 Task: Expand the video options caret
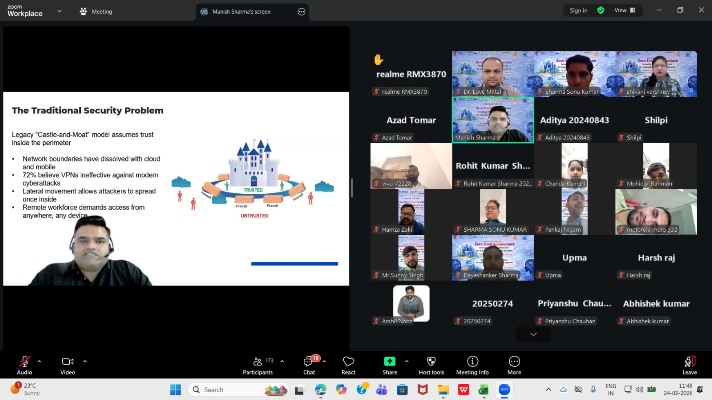click(x=84, y=360)
